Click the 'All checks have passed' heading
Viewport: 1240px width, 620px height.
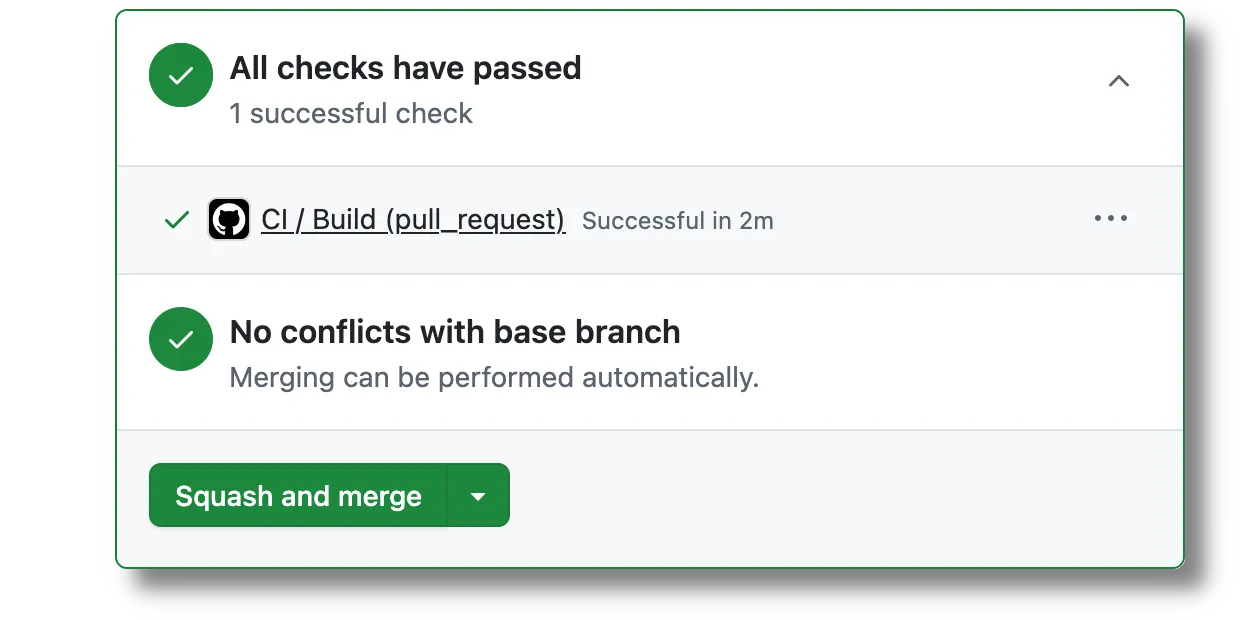coord(405,68)
